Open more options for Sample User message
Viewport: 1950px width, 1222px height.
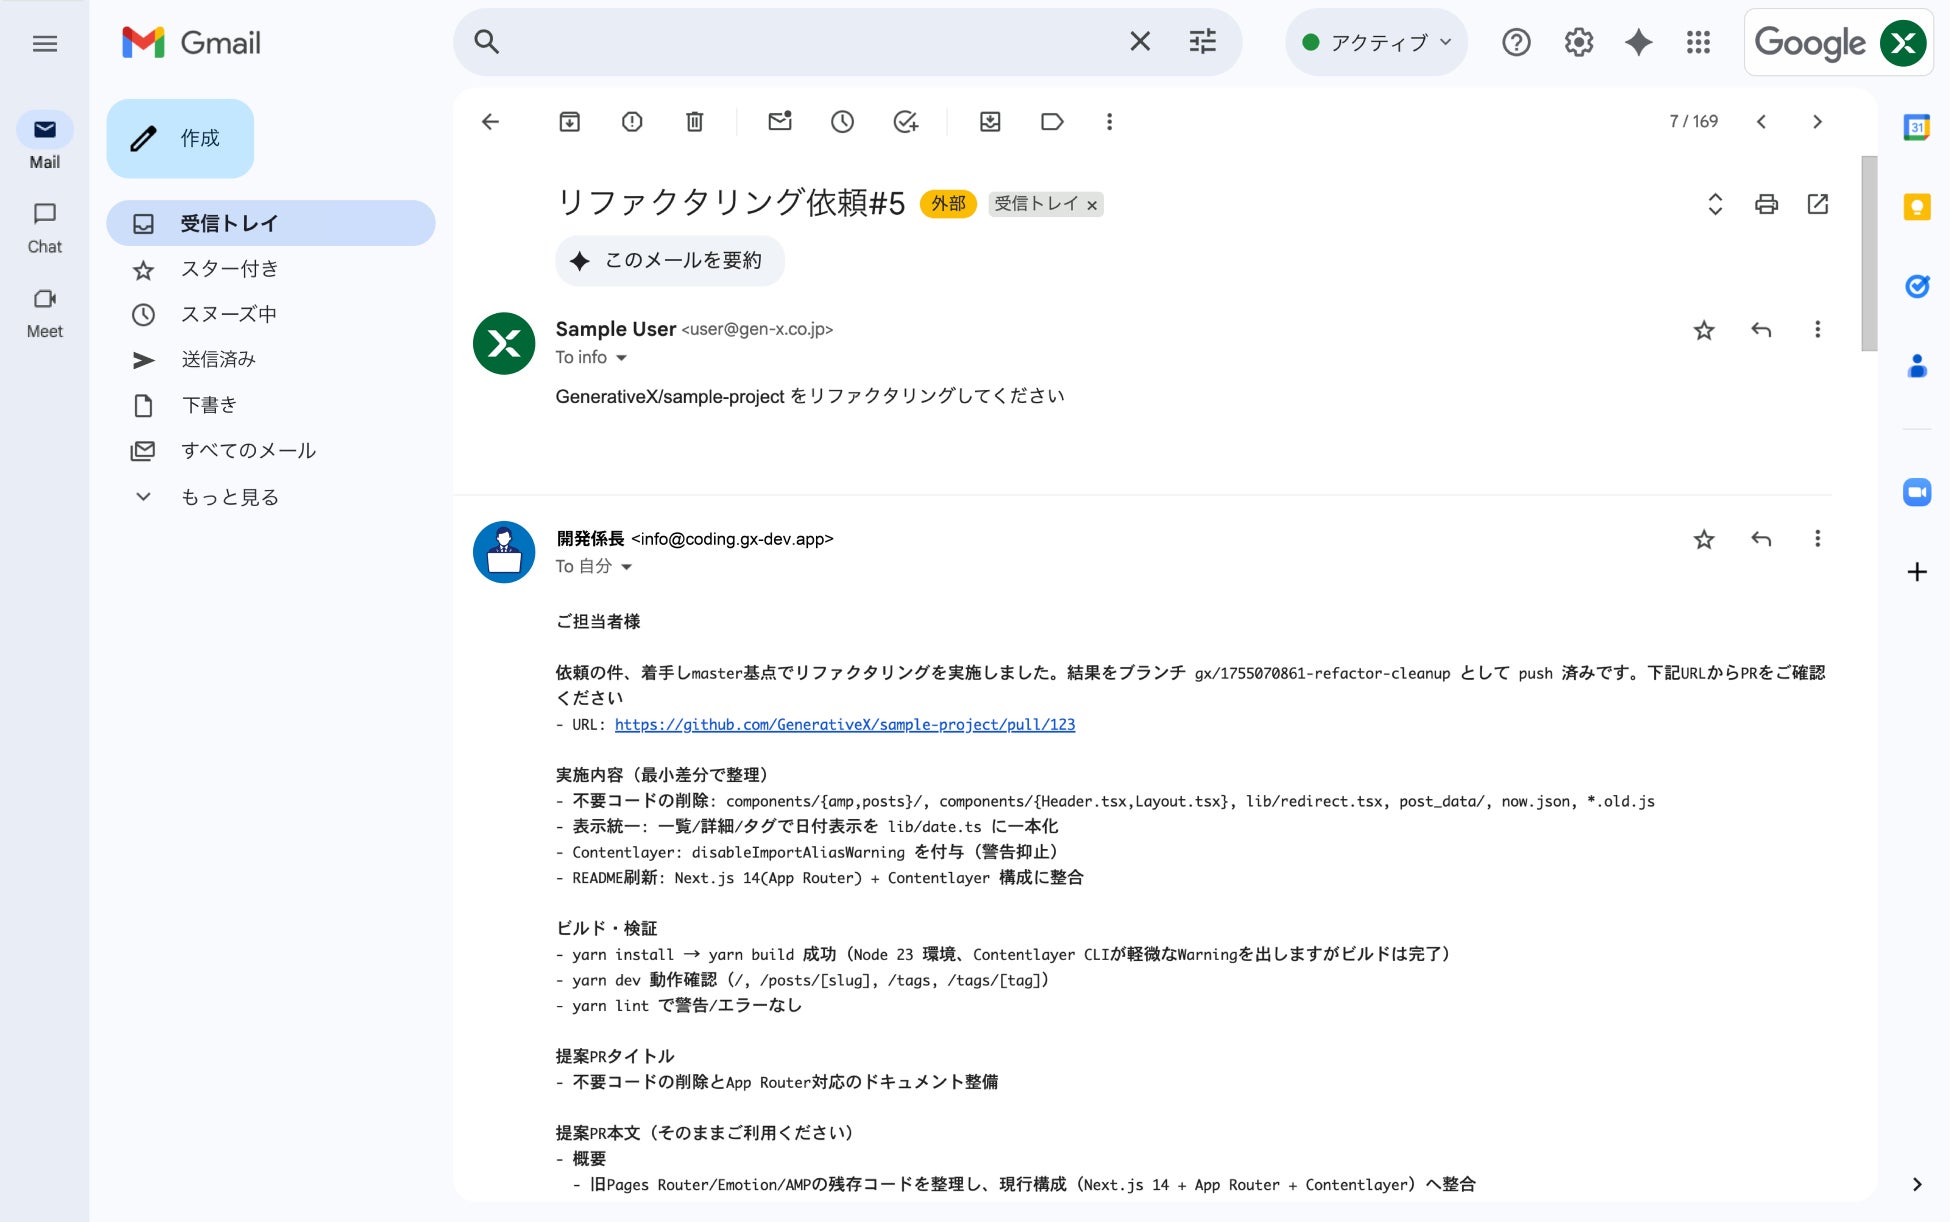[x=1817, y=330]
